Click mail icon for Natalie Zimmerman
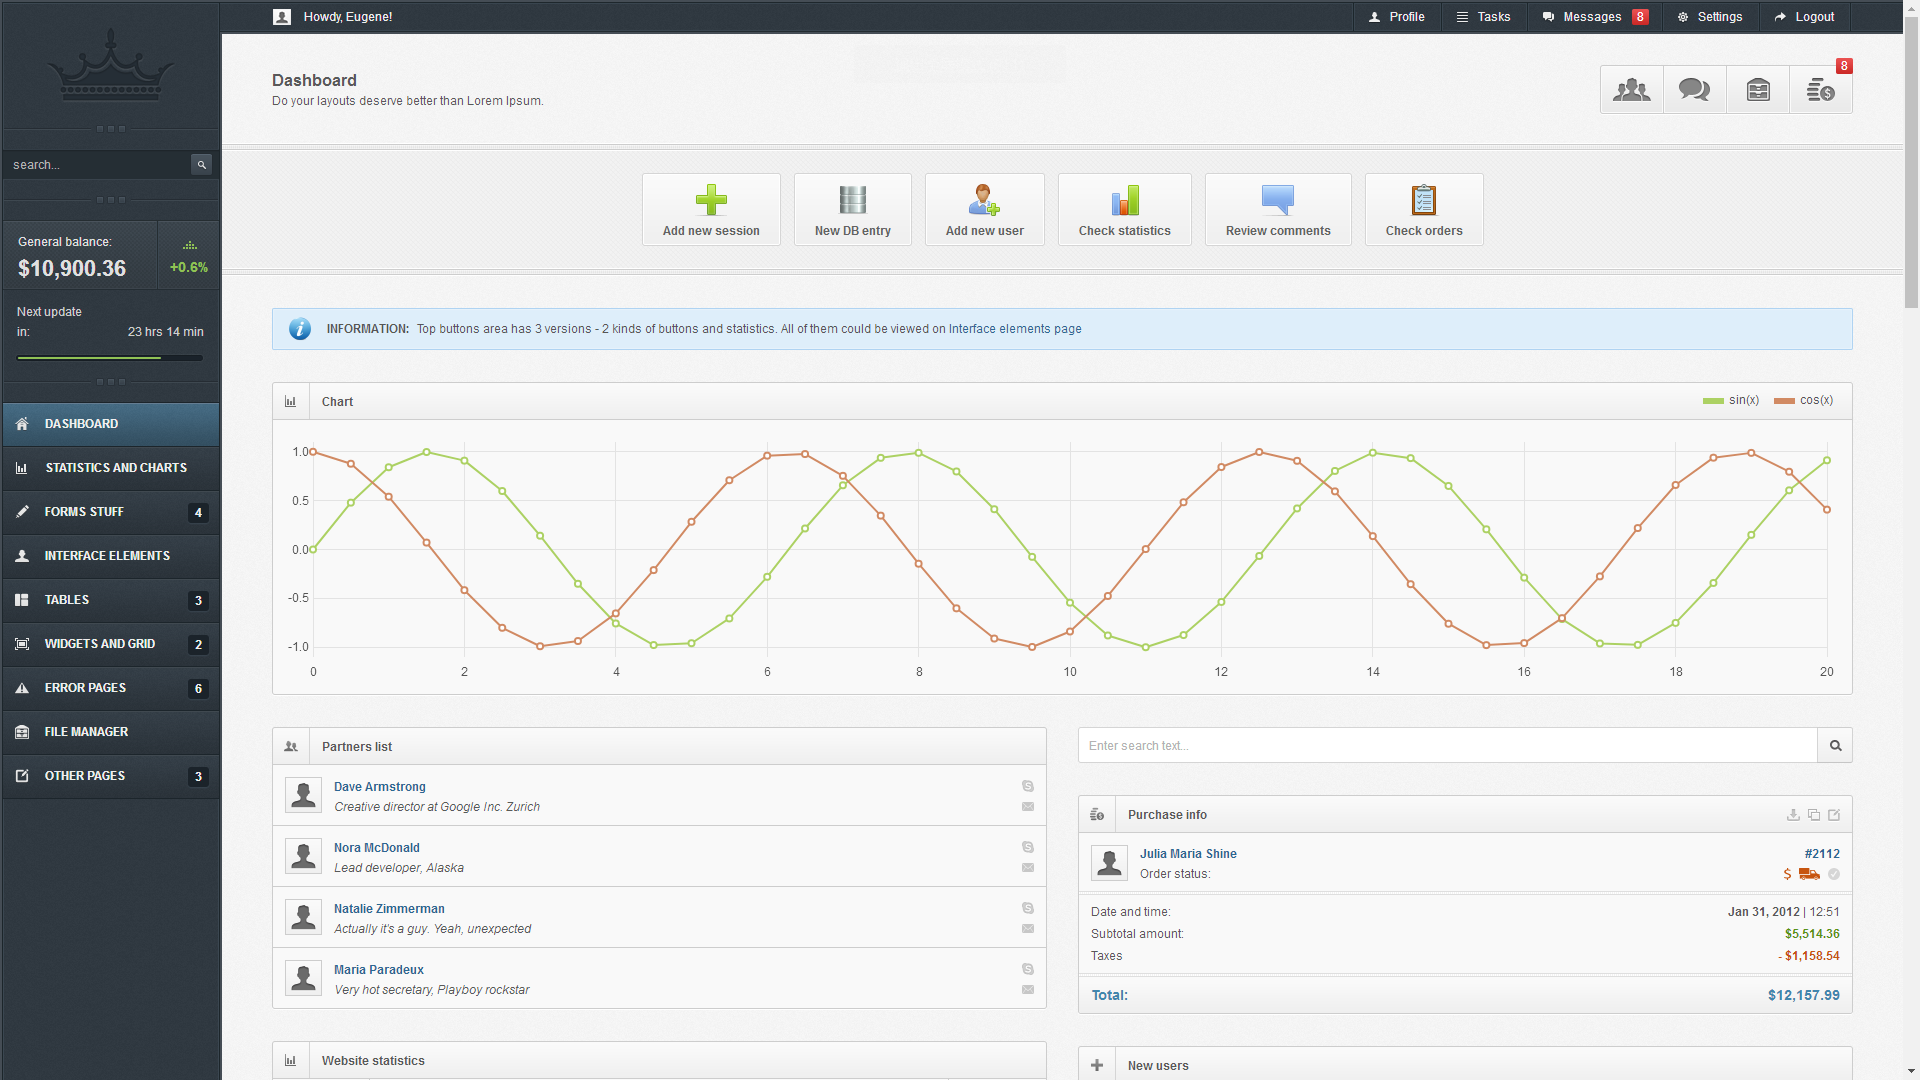Viewport: 1920px width, 1080px height. click(x=1028, y=929)
